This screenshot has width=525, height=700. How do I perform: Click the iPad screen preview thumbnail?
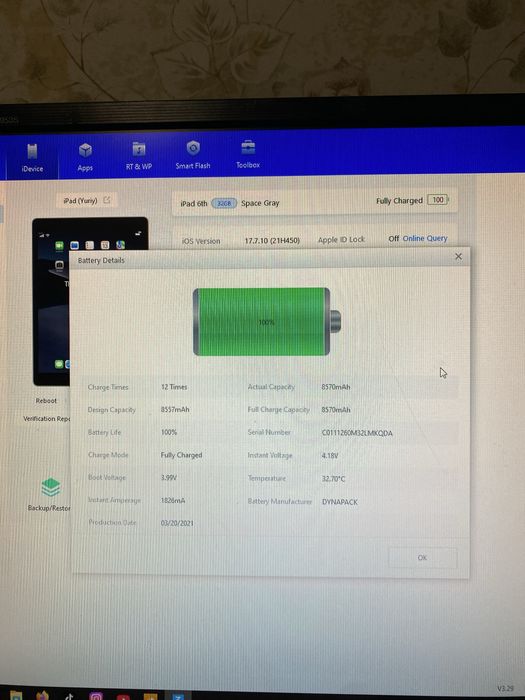(x=51, y=301)
